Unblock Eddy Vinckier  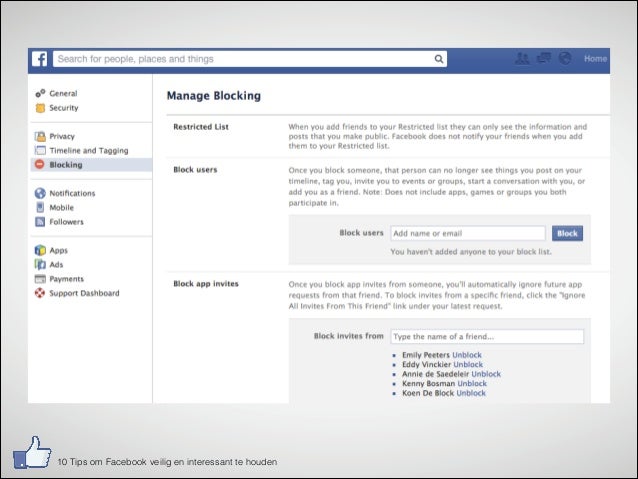[468, 364]
